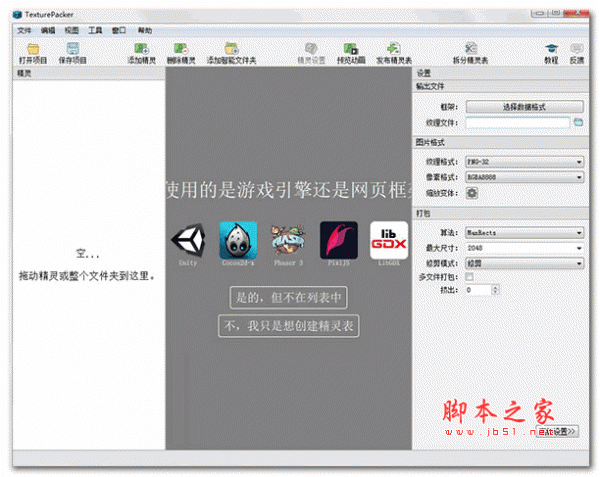600x477 pixels.
Task: Choose the LibGDX framework logo
Action: point(389,241)
